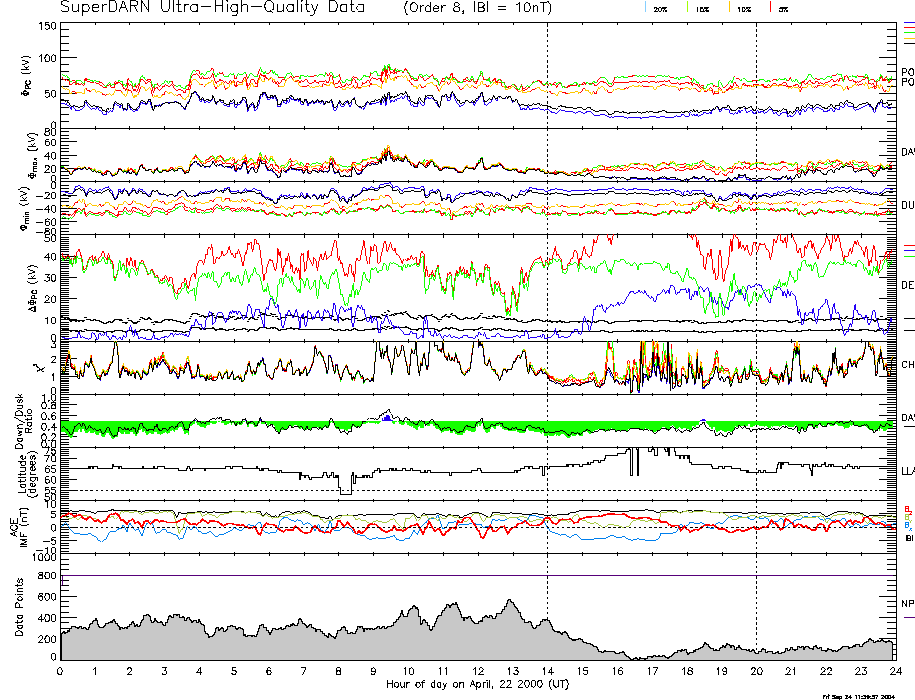
Task: Click the 150 tick on the top panel axis
Action: 46,25
